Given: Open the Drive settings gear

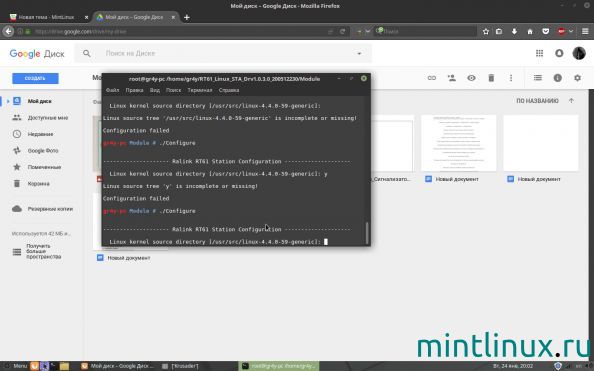Looking at the screenshot, I should pos(577,78).
